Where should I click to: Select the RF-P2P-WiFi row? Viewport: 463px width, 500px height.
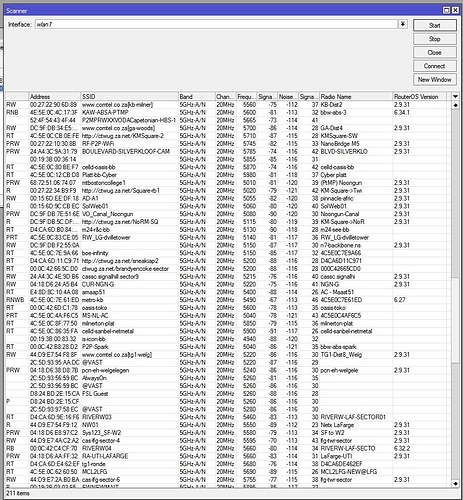pyautogui.click(x=228, y=144)
